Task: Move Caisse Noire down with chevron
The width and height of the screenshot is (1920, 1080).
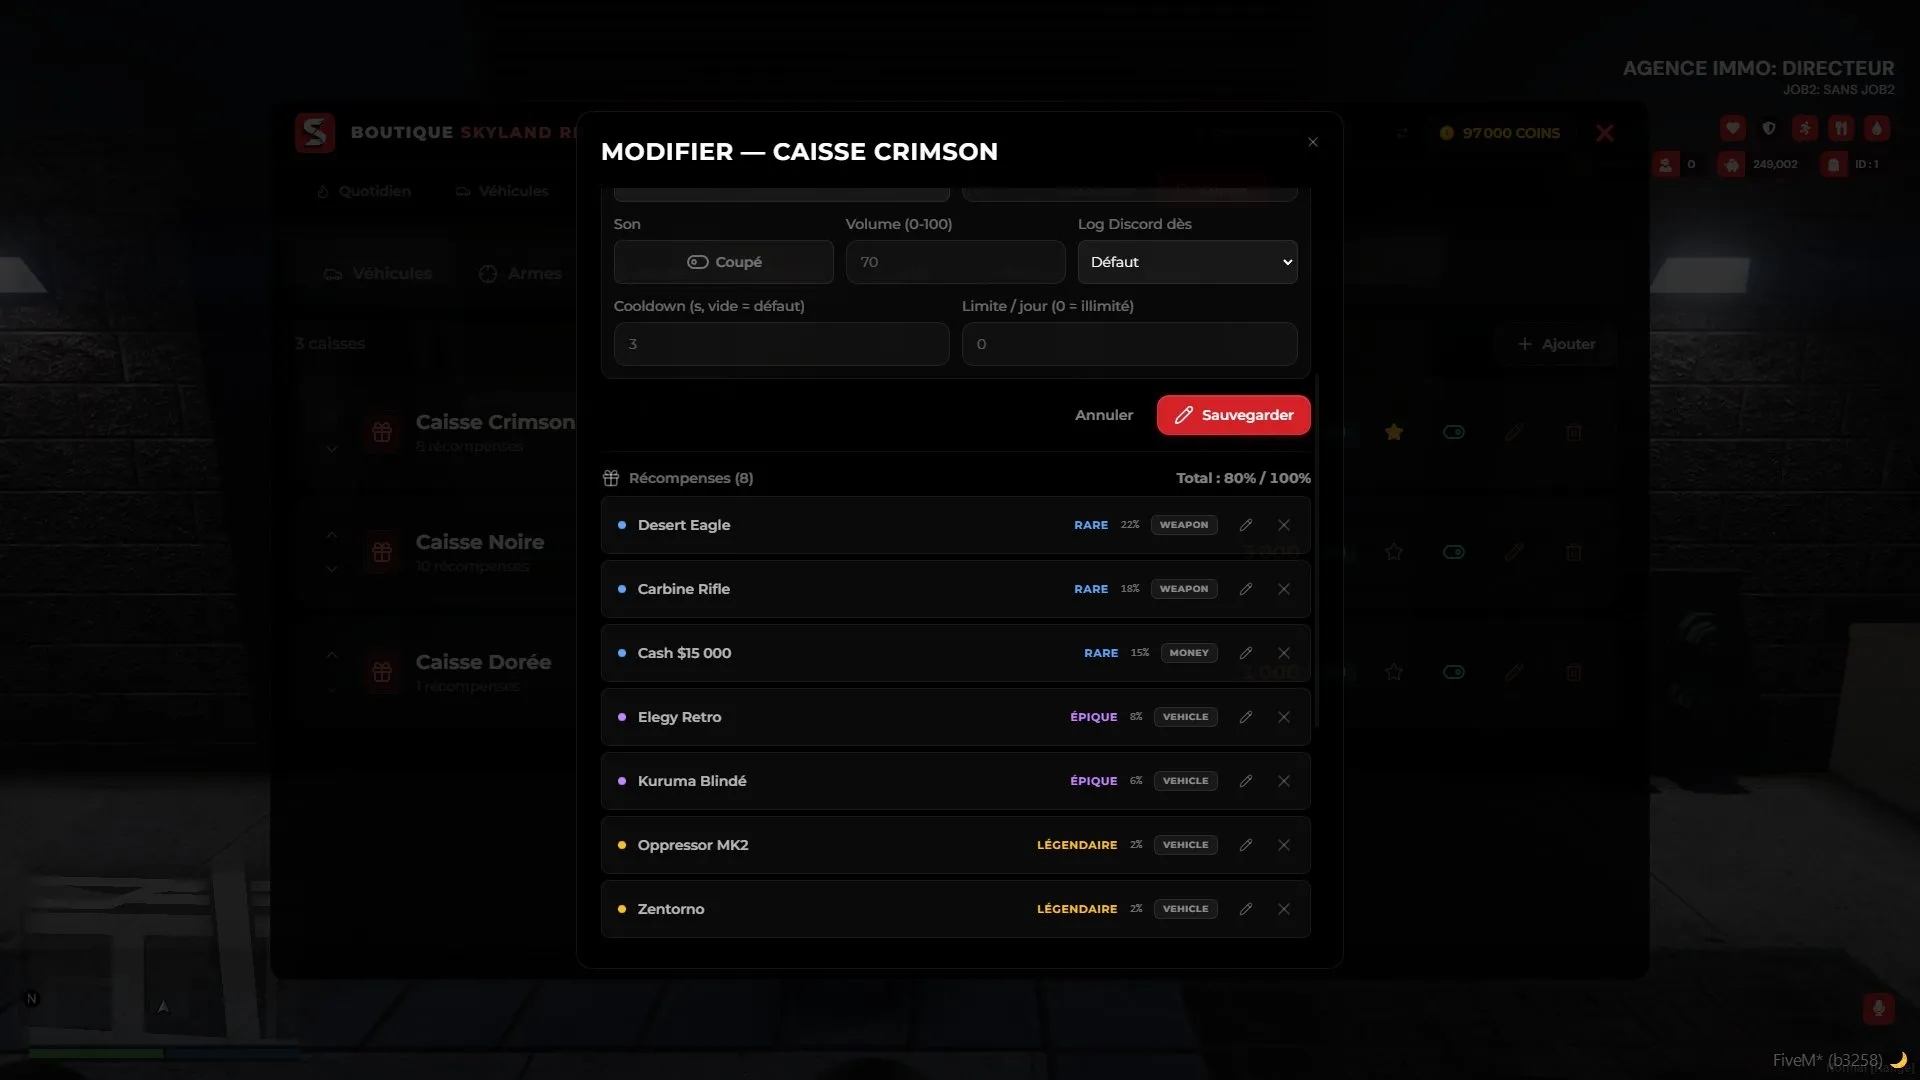Action: coord(332,569)
